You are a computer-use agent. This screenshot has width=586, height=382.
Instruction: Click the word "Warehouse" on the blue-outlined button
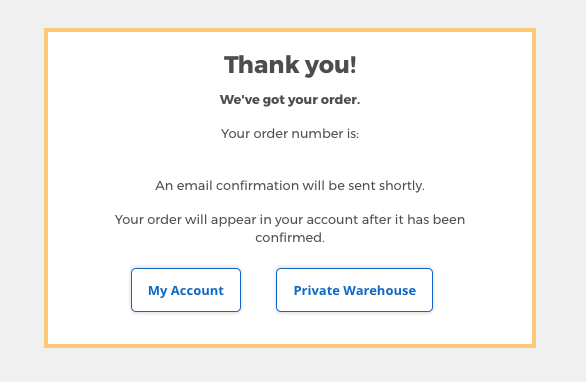pyautogui.click(x=380, y=290)
